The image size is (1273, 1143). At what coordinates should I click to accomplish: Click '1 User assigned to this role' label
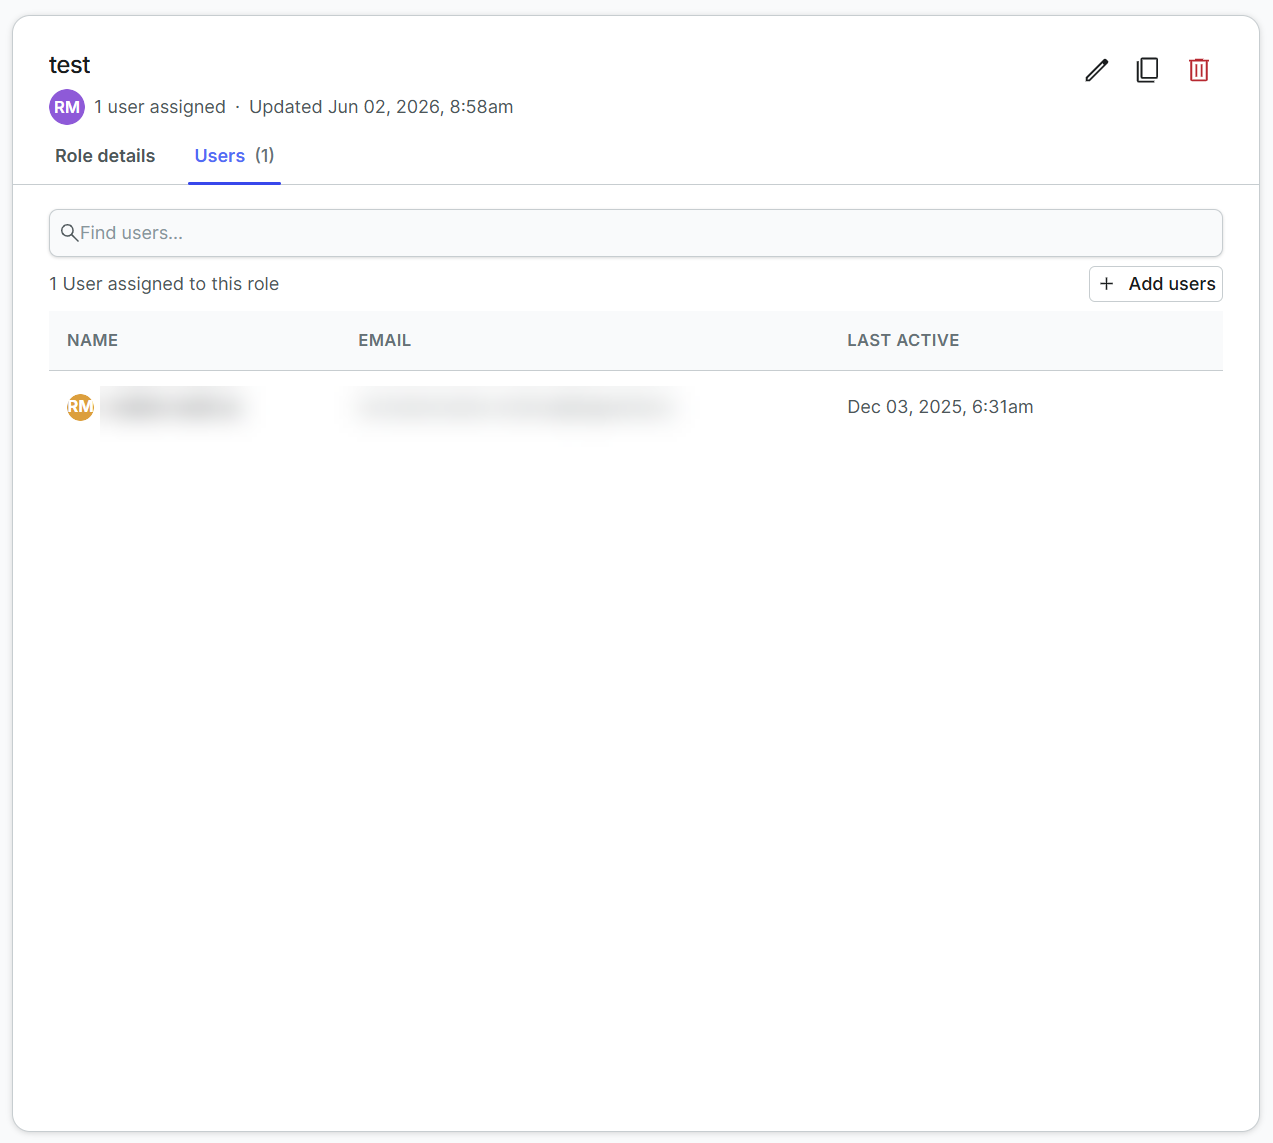click(164, 284)
